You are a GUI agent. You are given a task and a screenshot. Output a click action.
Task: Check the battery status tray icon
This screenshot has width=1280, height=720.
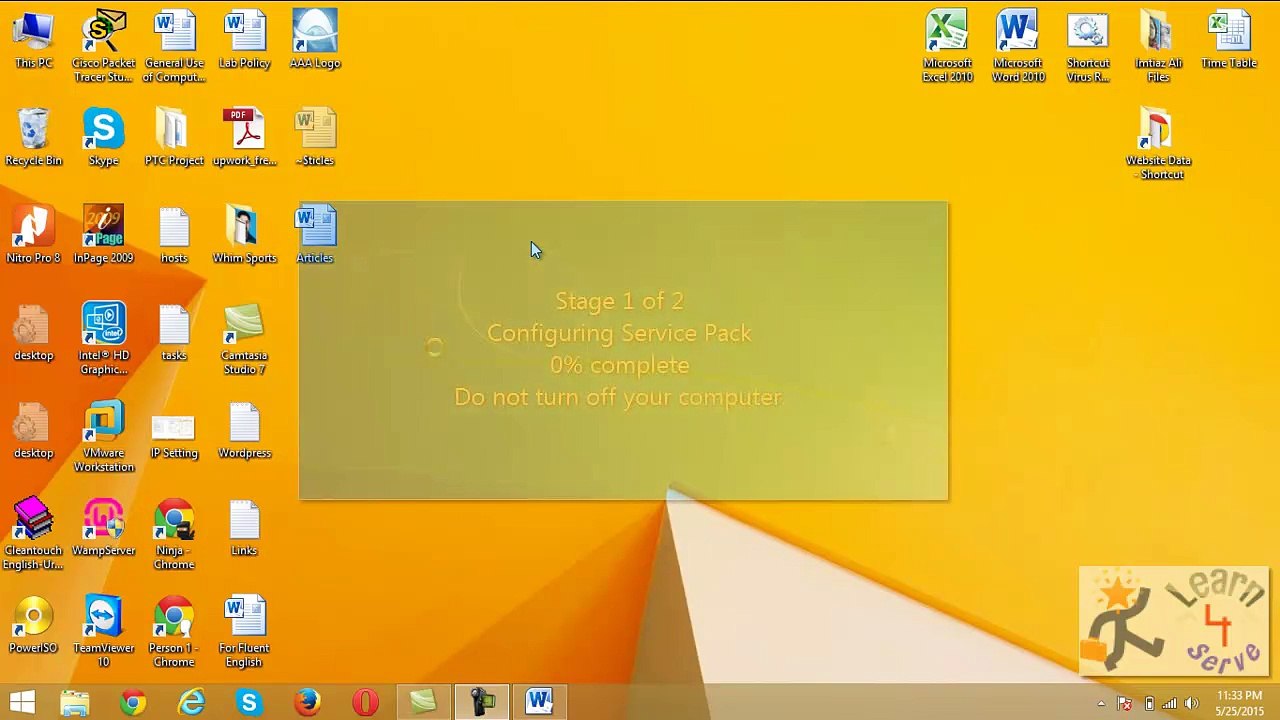coord(1149,703)
